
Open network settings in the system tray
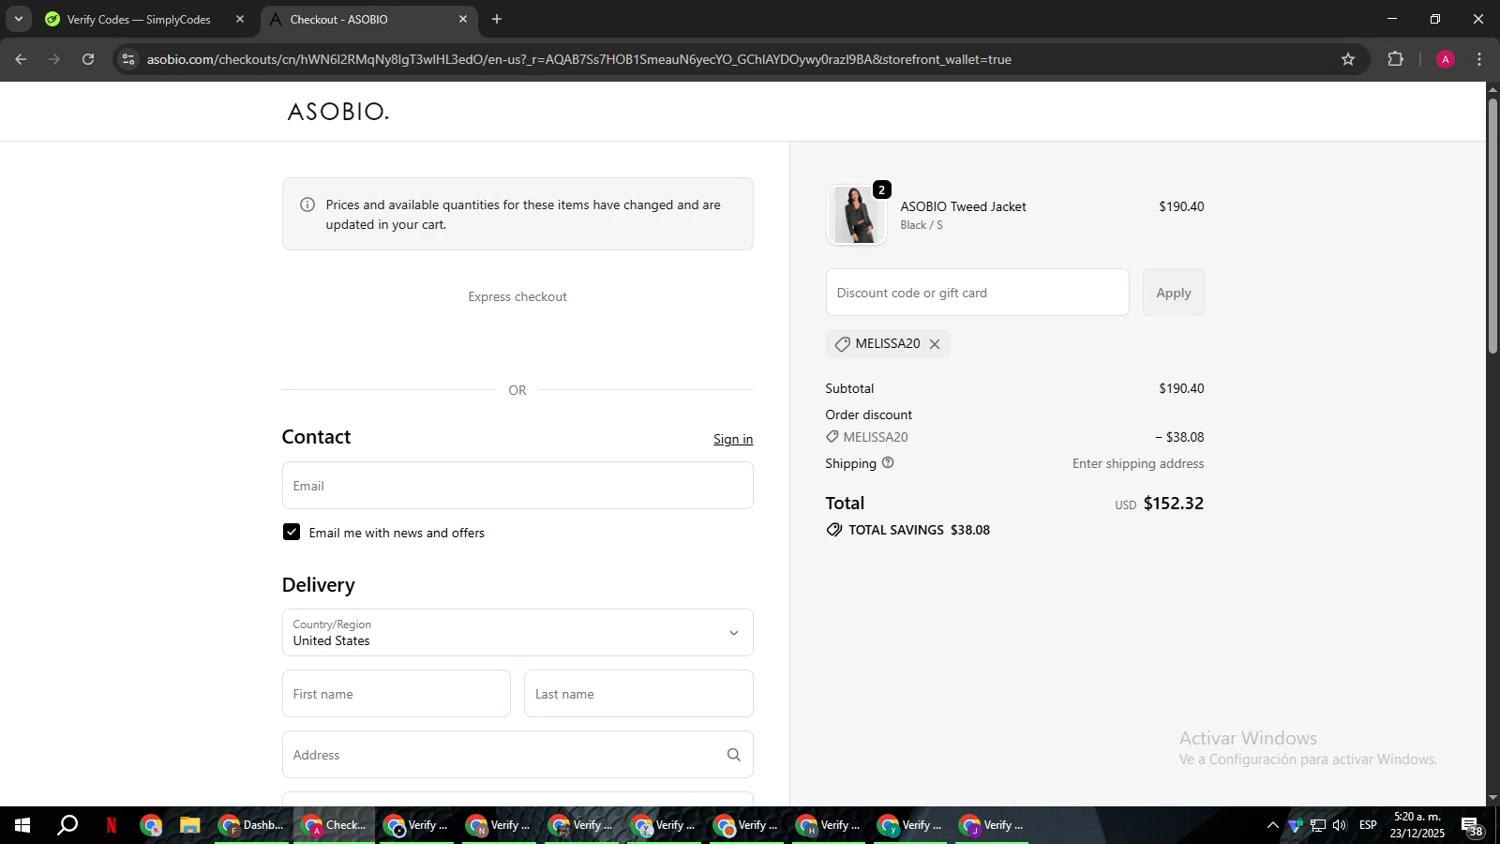[1318, 826]
